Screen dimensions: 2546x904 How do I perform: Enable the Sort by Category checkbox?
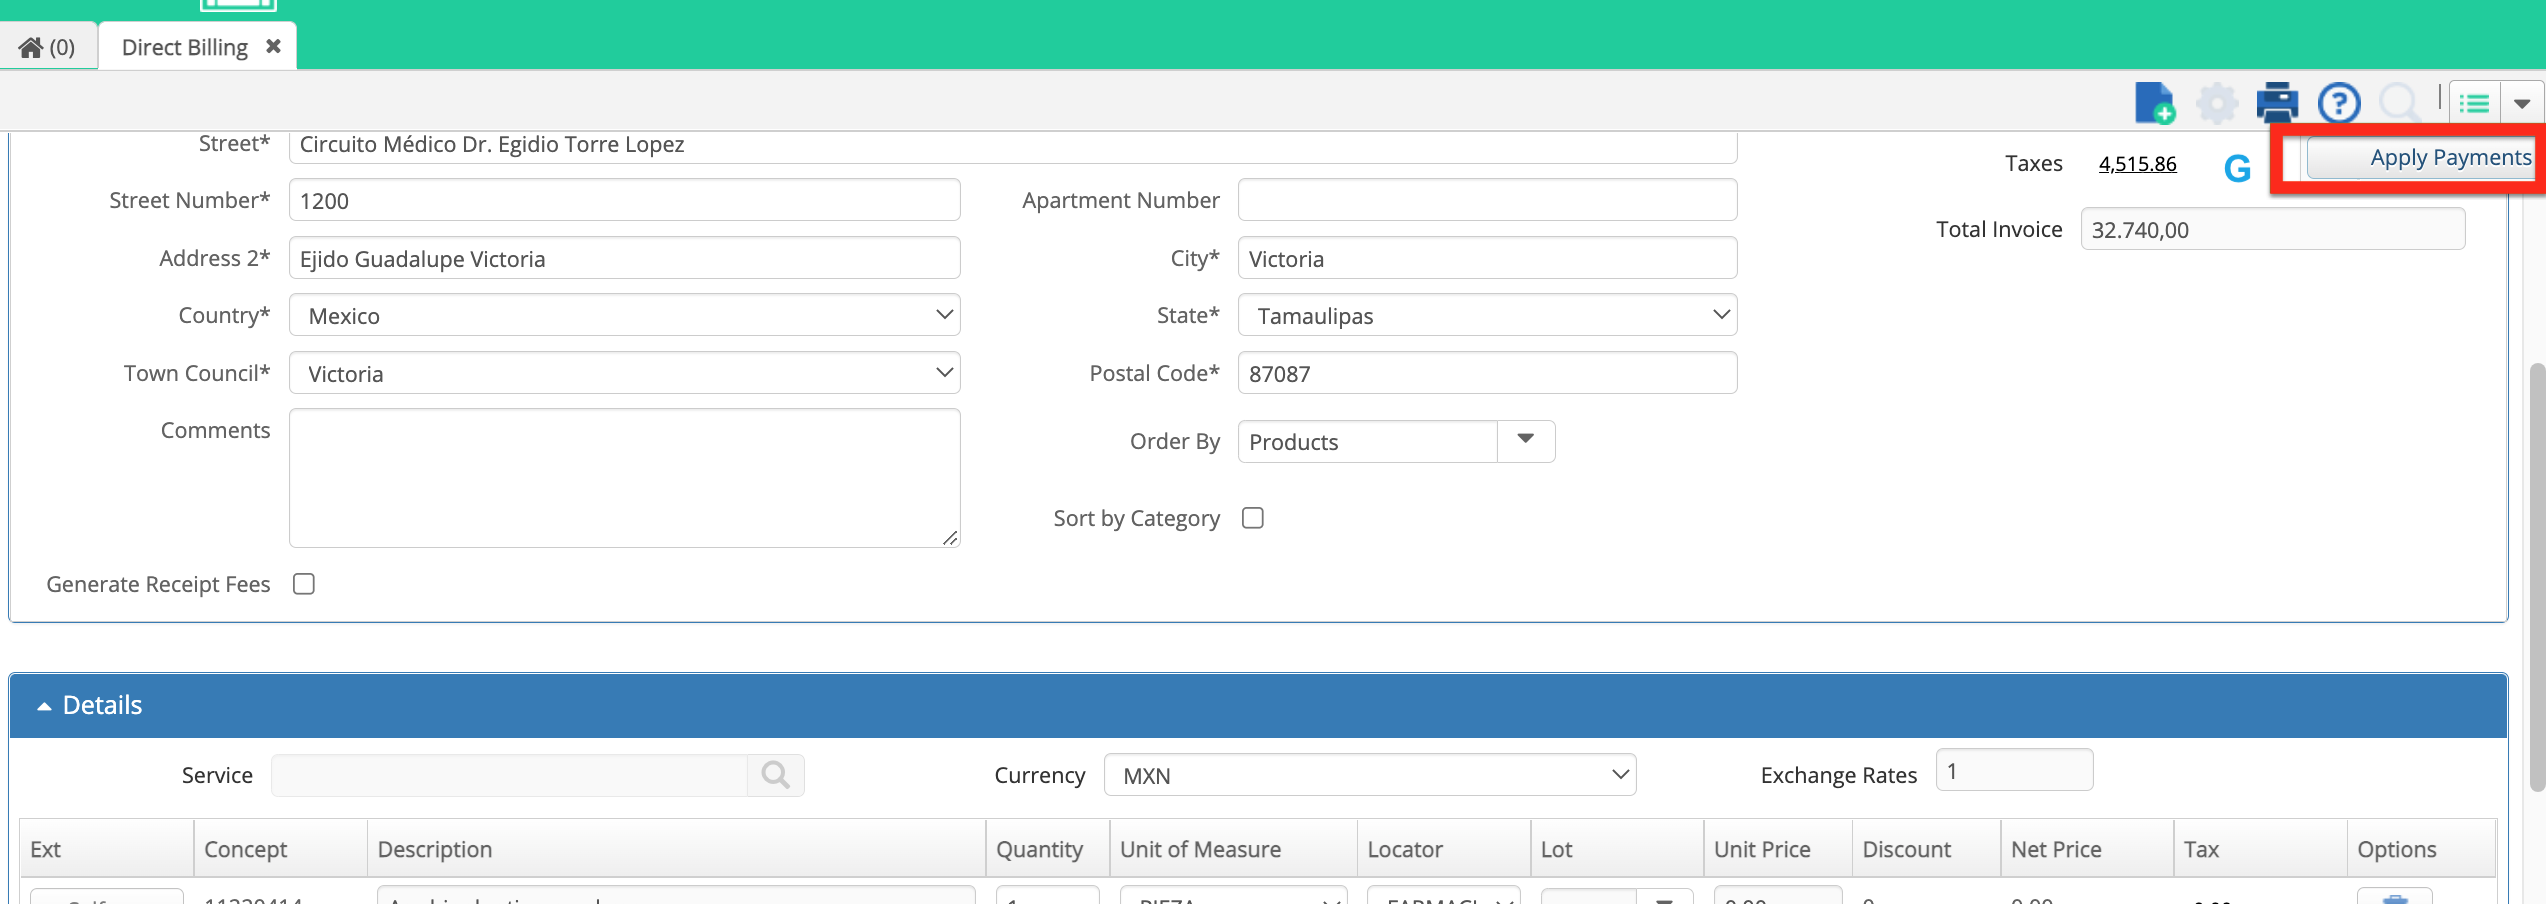point(1252,518)
